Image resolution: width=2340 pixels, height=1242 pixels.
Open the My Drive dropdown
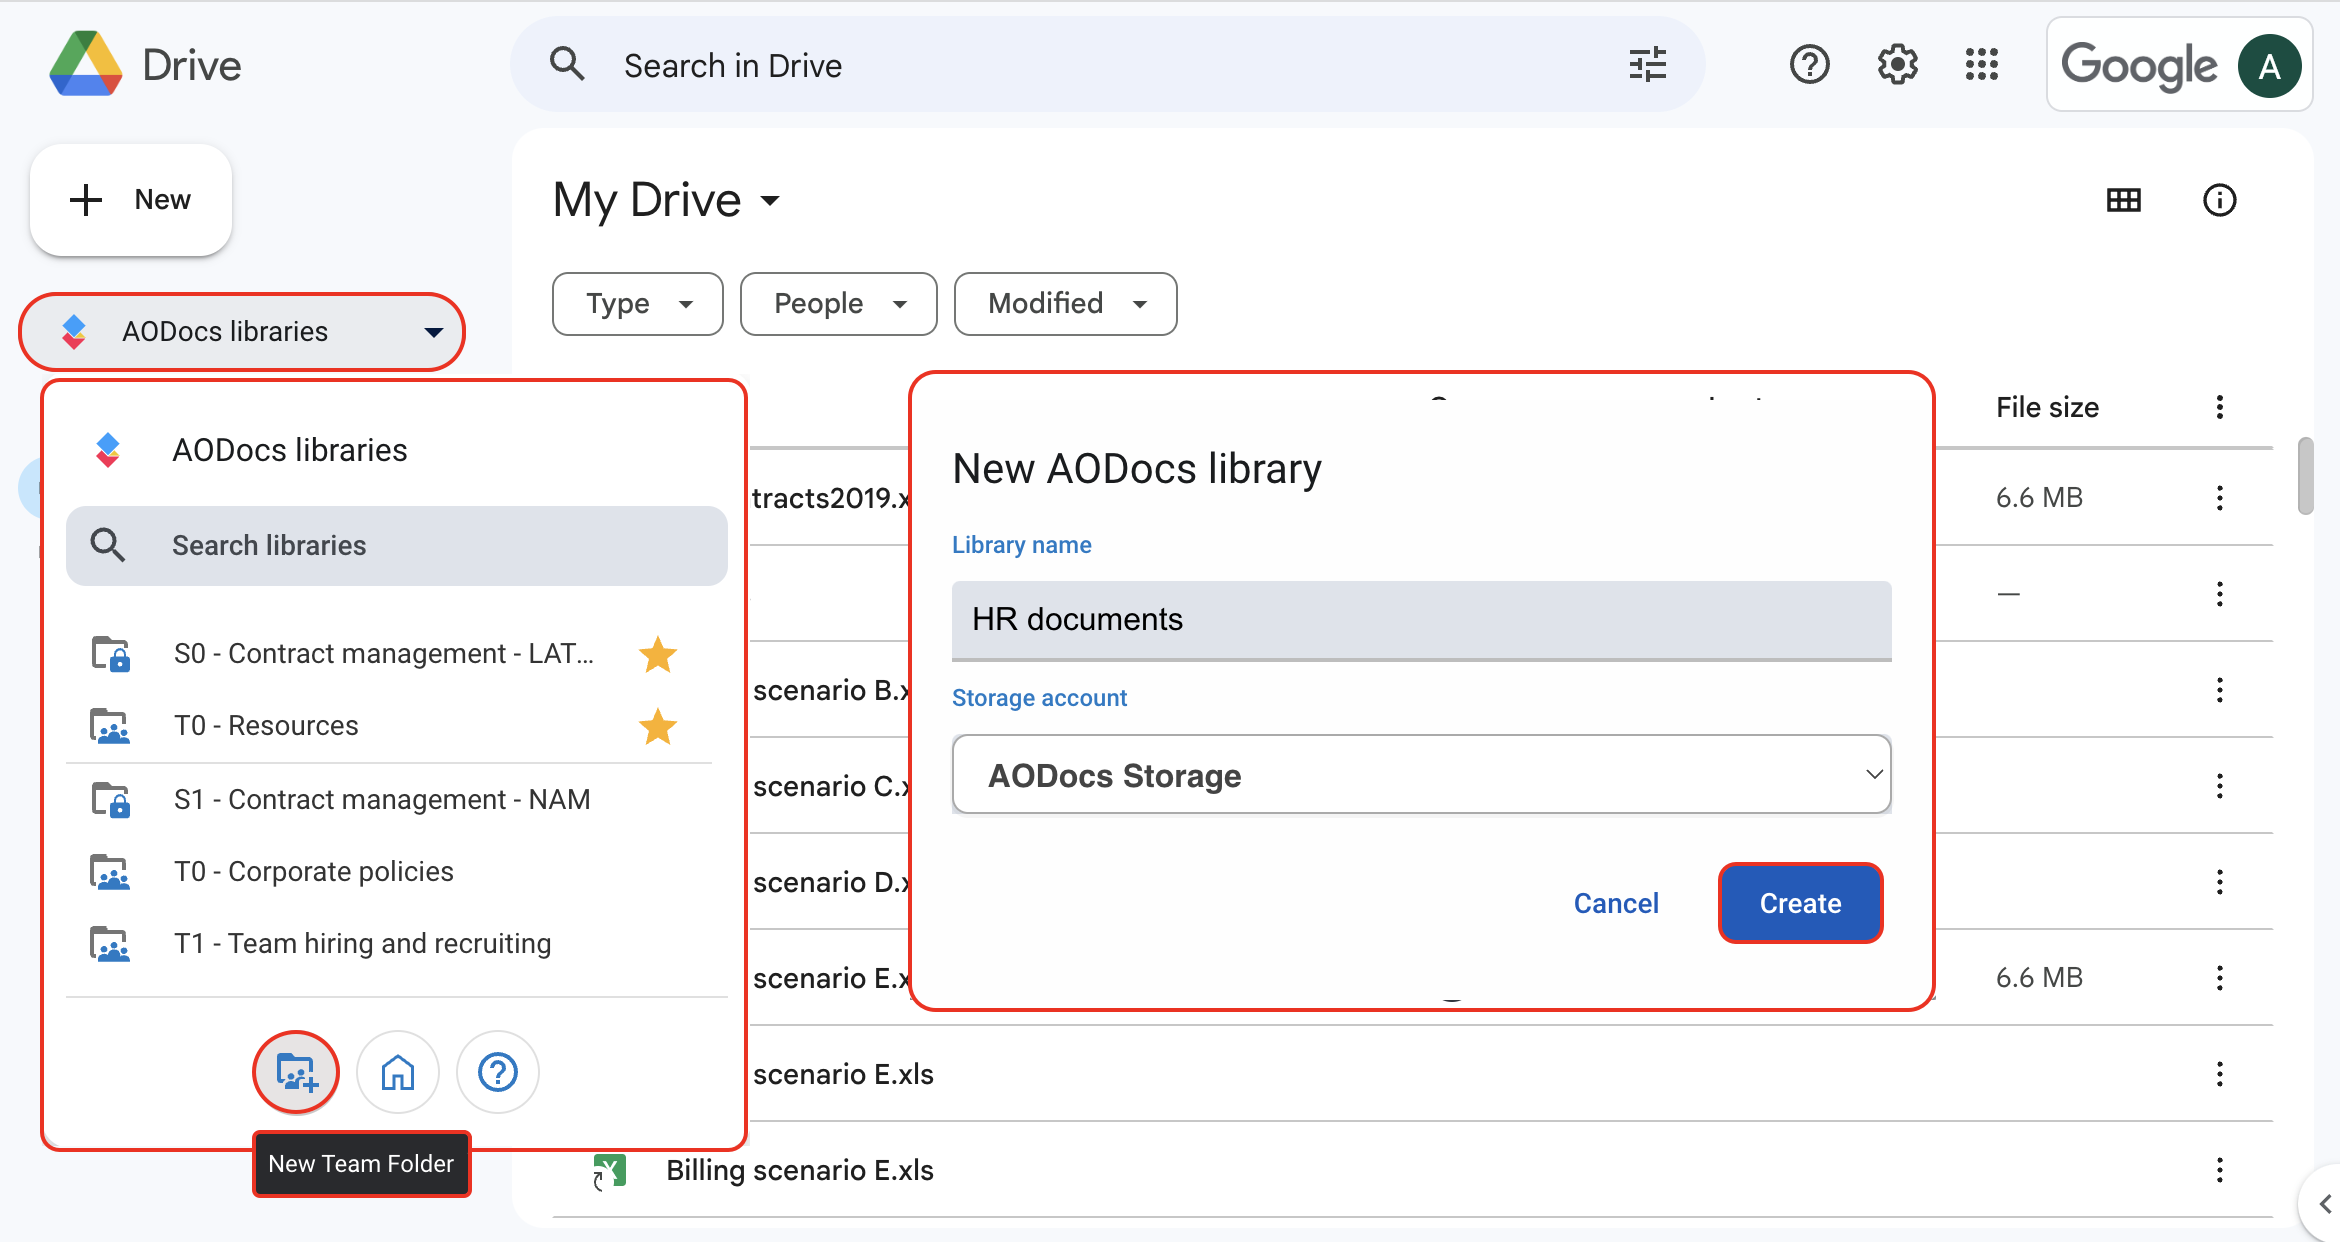point(666,200)
